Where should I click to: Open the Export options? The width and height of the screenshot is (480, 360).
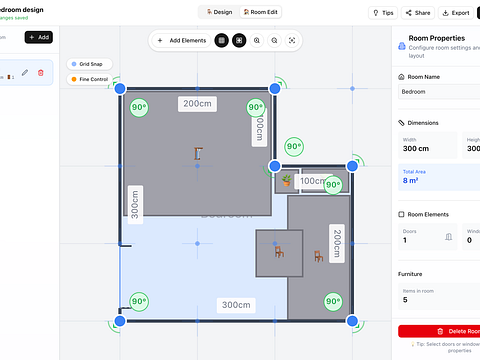click(456, 13)
